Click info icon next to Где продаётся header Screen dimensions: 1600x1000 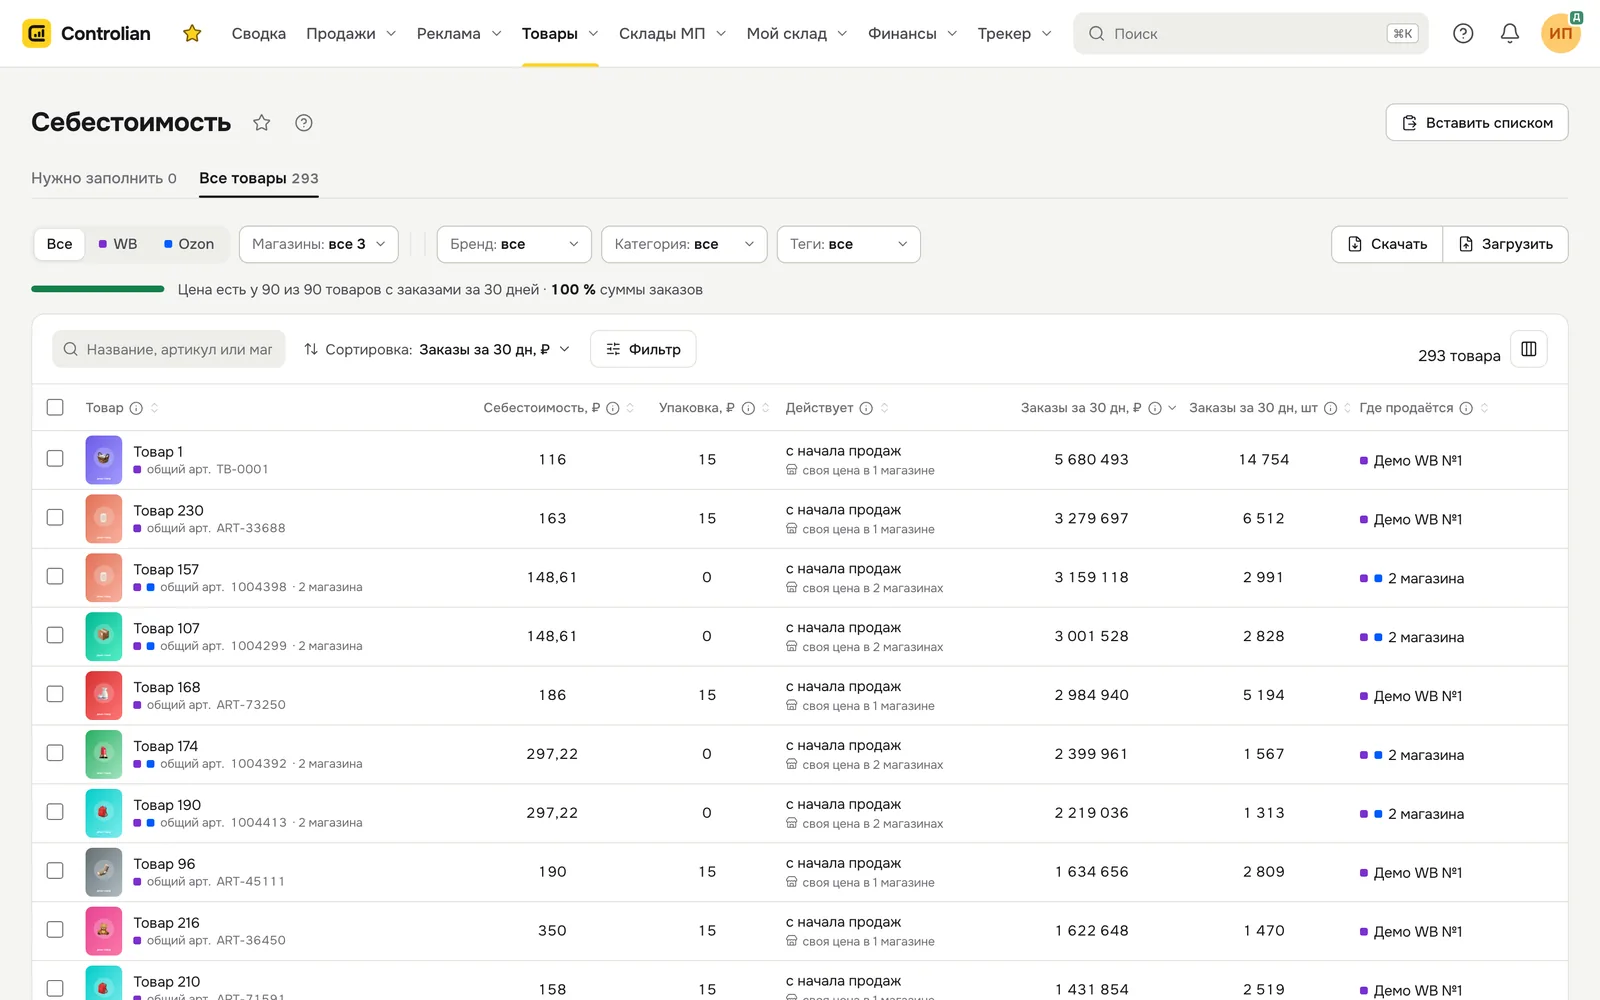[x=1466, y=408]
